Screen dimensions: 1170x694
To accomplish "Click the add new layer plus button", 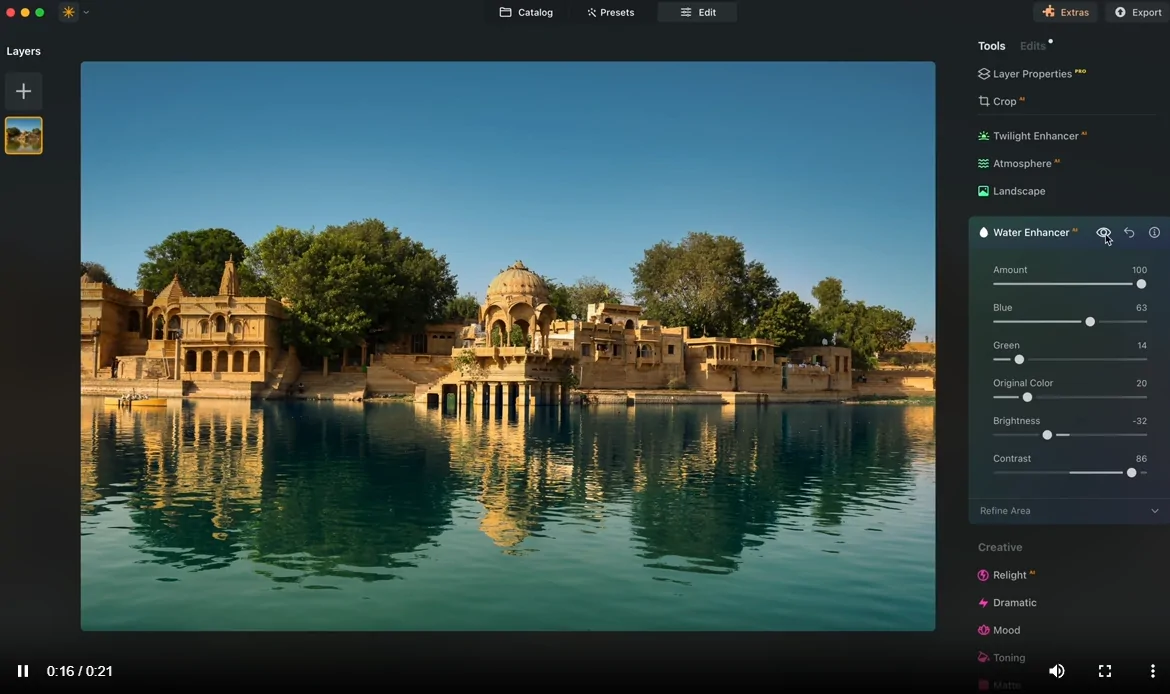I will (x=23, y=91).
